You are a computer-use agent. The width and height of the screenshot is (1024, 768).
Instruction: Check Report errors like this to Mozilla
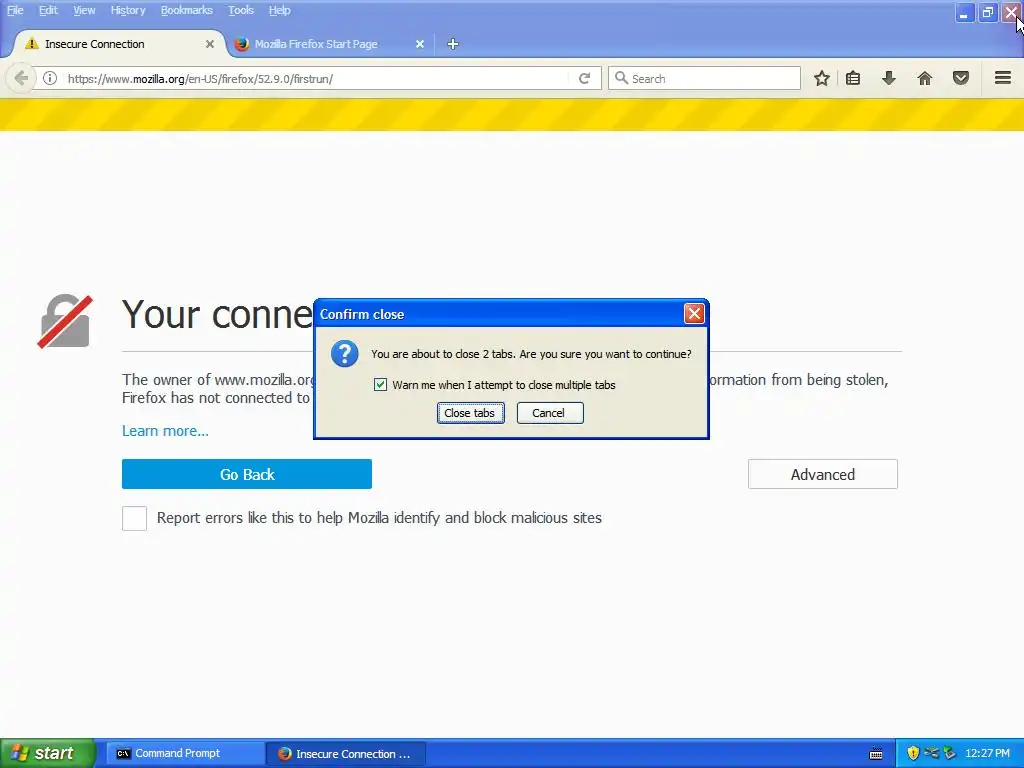(135, 519)
